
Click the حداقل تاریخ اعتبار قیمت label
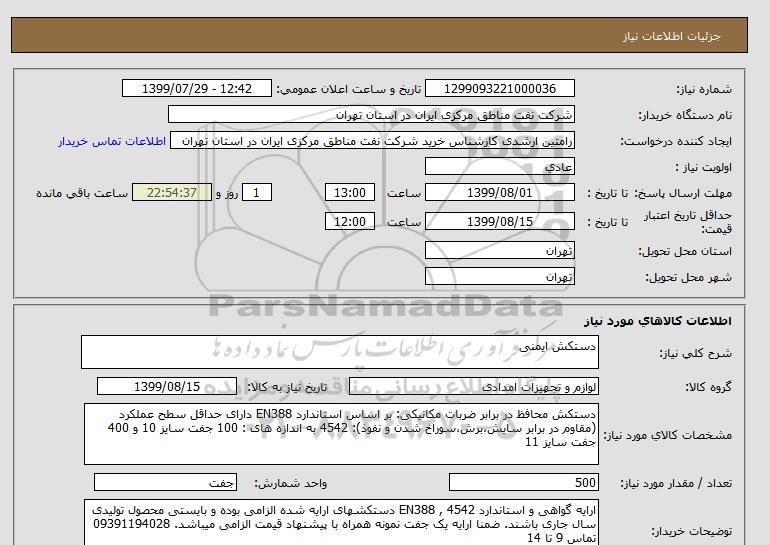688,222
